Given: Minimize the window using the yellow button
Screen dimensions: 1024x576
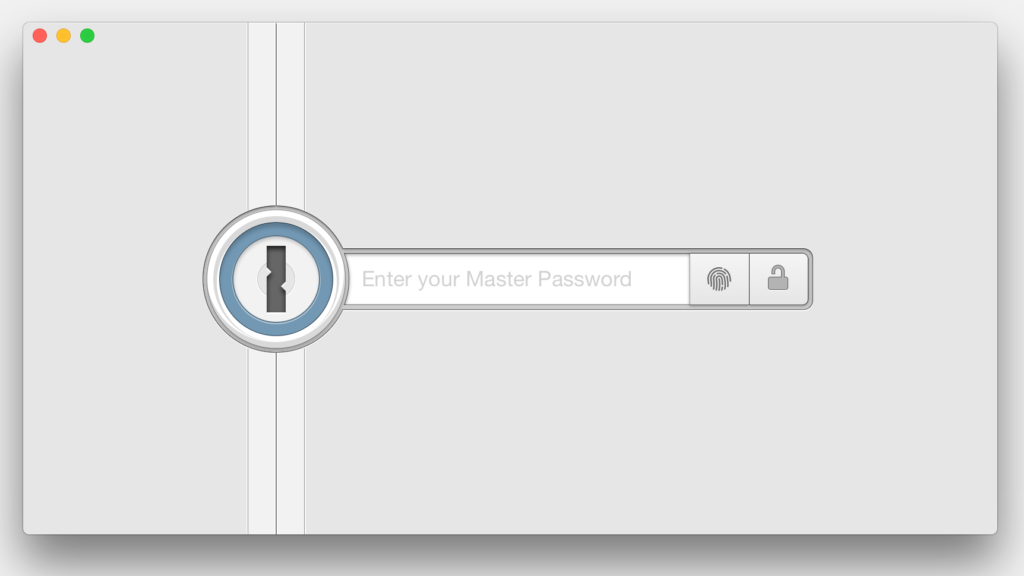Looking at the screenshot, I should [63, 36].
